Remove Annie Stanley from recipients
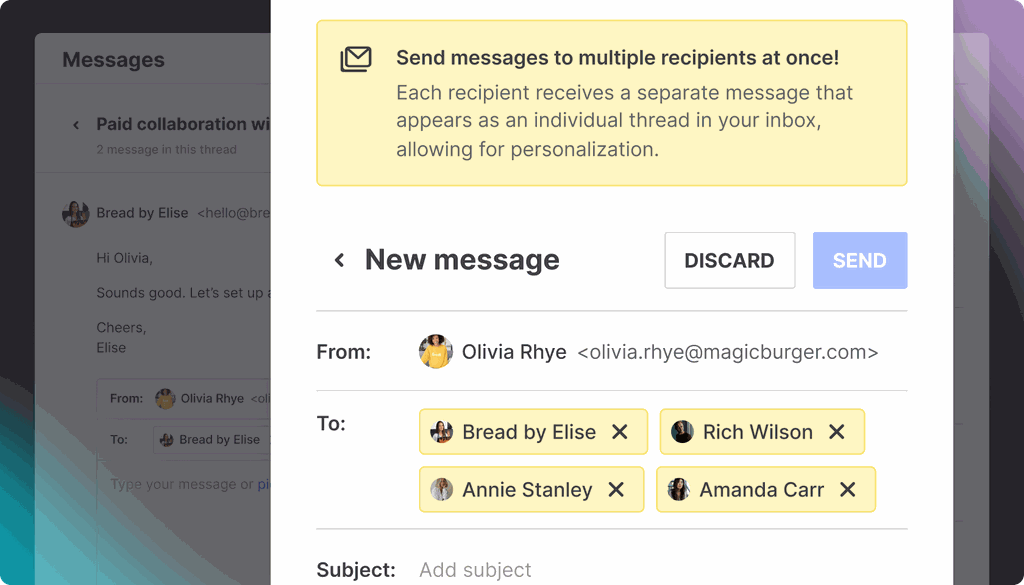Viewport: 1024px width, 585px height. [x=616, y=490]
